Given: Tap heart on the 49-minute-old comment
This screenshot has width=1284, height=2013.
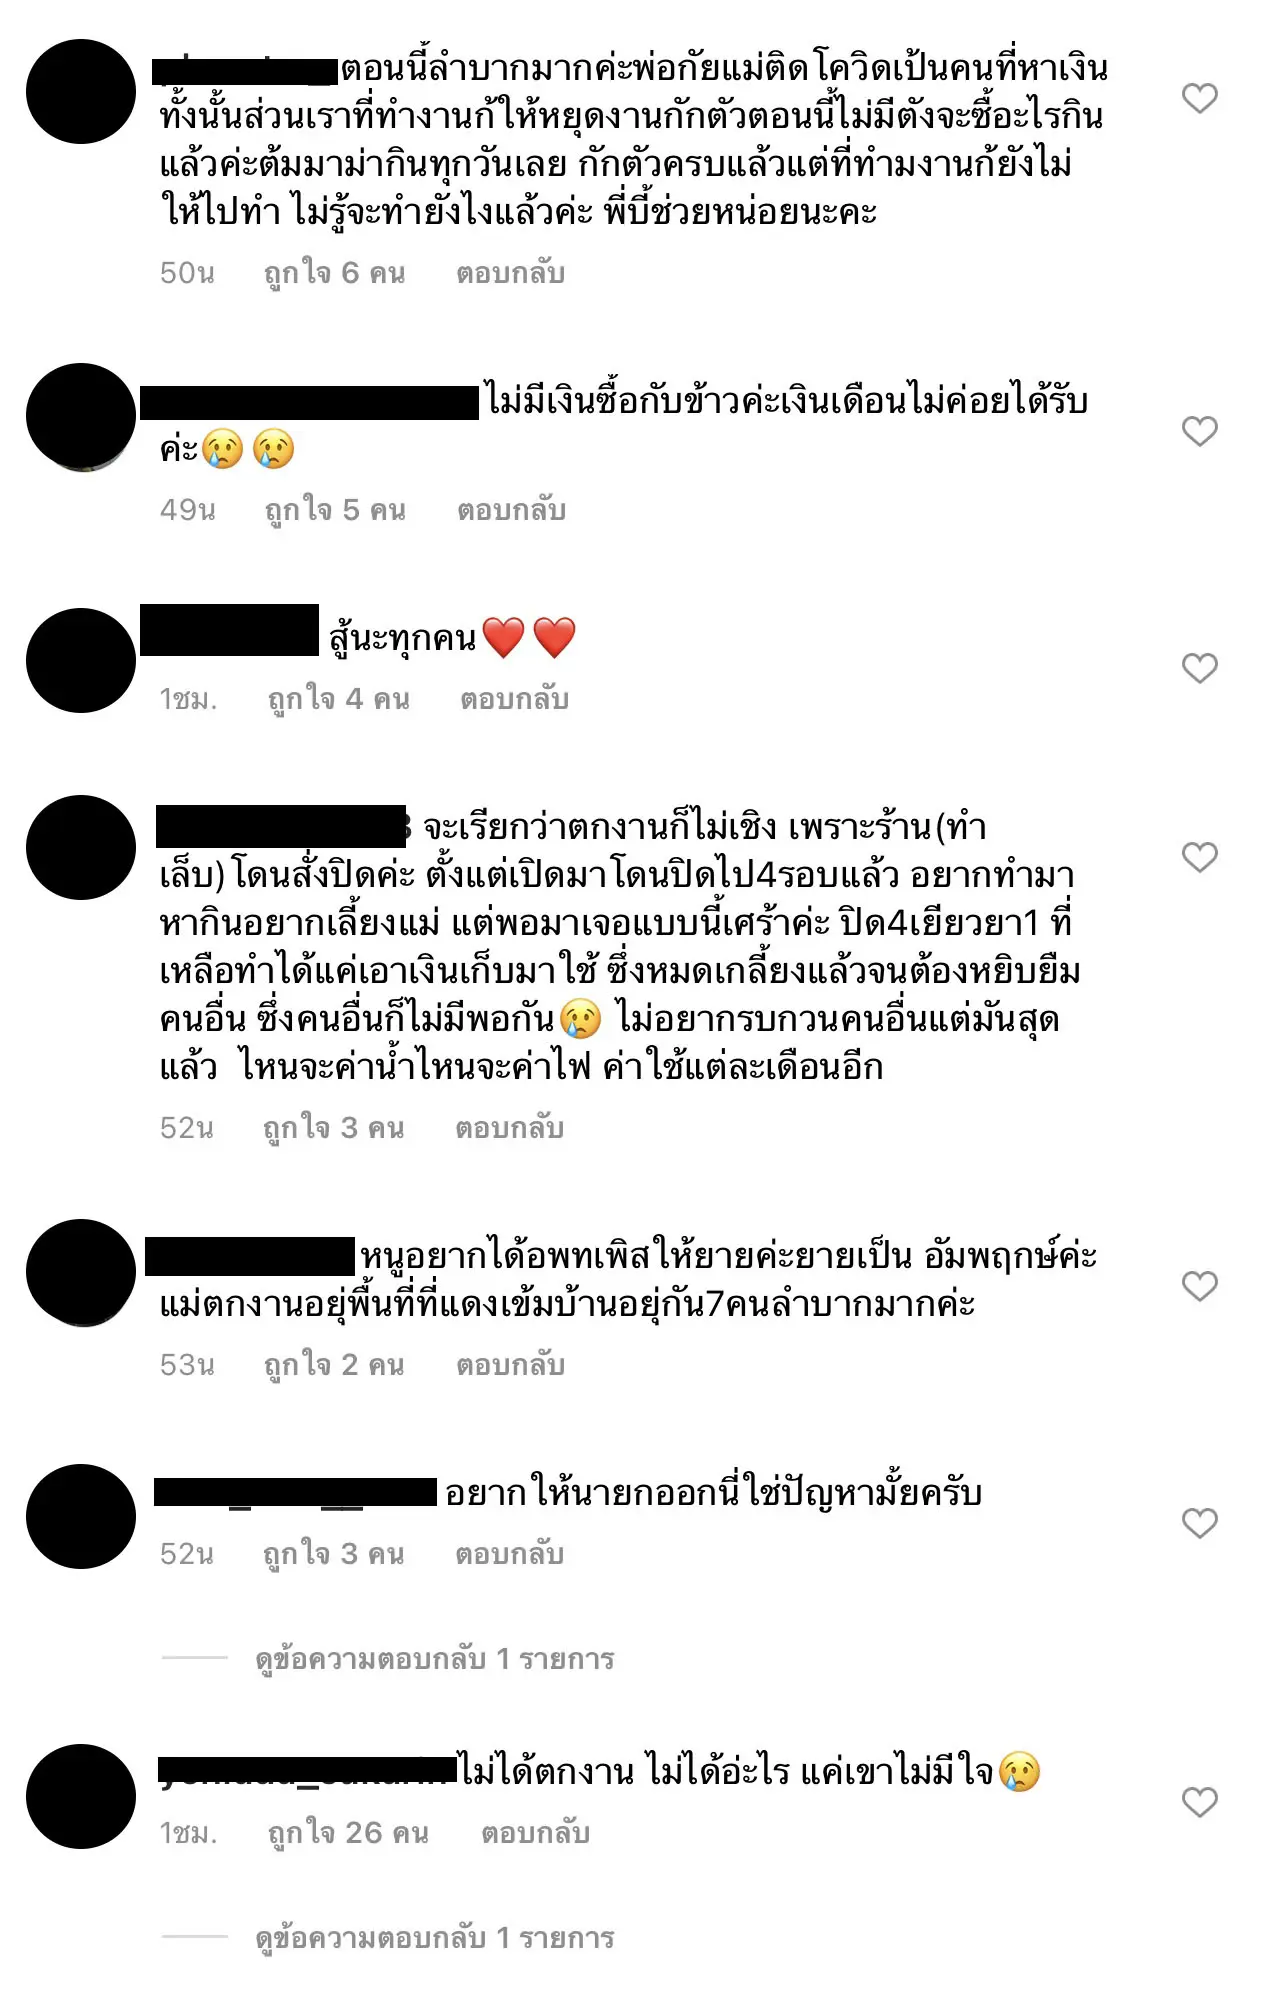Looking at the screenshot, I should (1199, 431).
